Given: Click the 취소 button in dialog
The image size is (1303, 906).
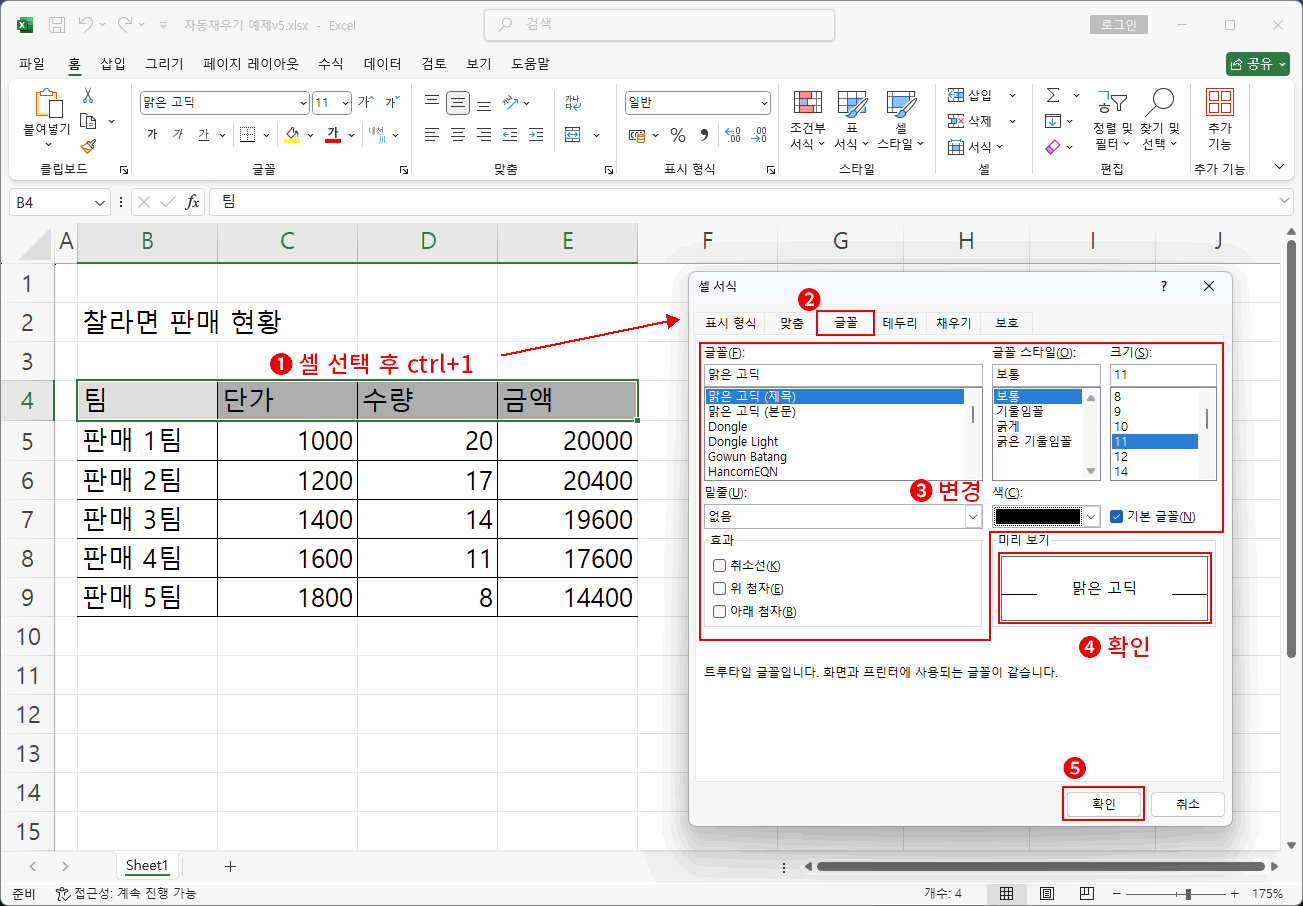Looking at the screenshot, I should click(x=1187, y=804).
